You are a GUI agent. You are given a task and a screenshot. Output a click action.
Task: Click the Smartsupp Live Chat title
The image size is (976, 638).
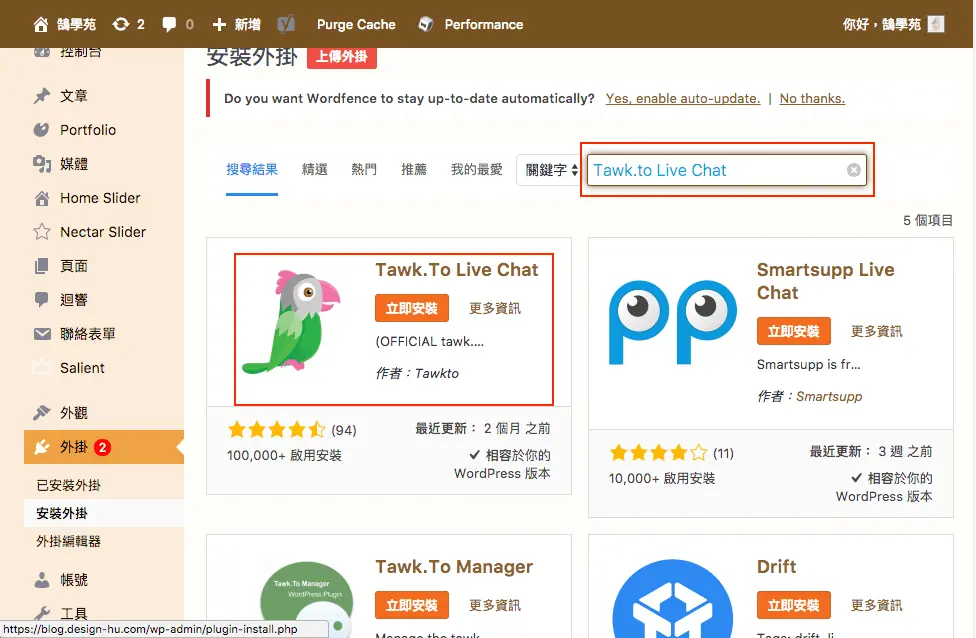pyautogui.click(x=825, y=281)
